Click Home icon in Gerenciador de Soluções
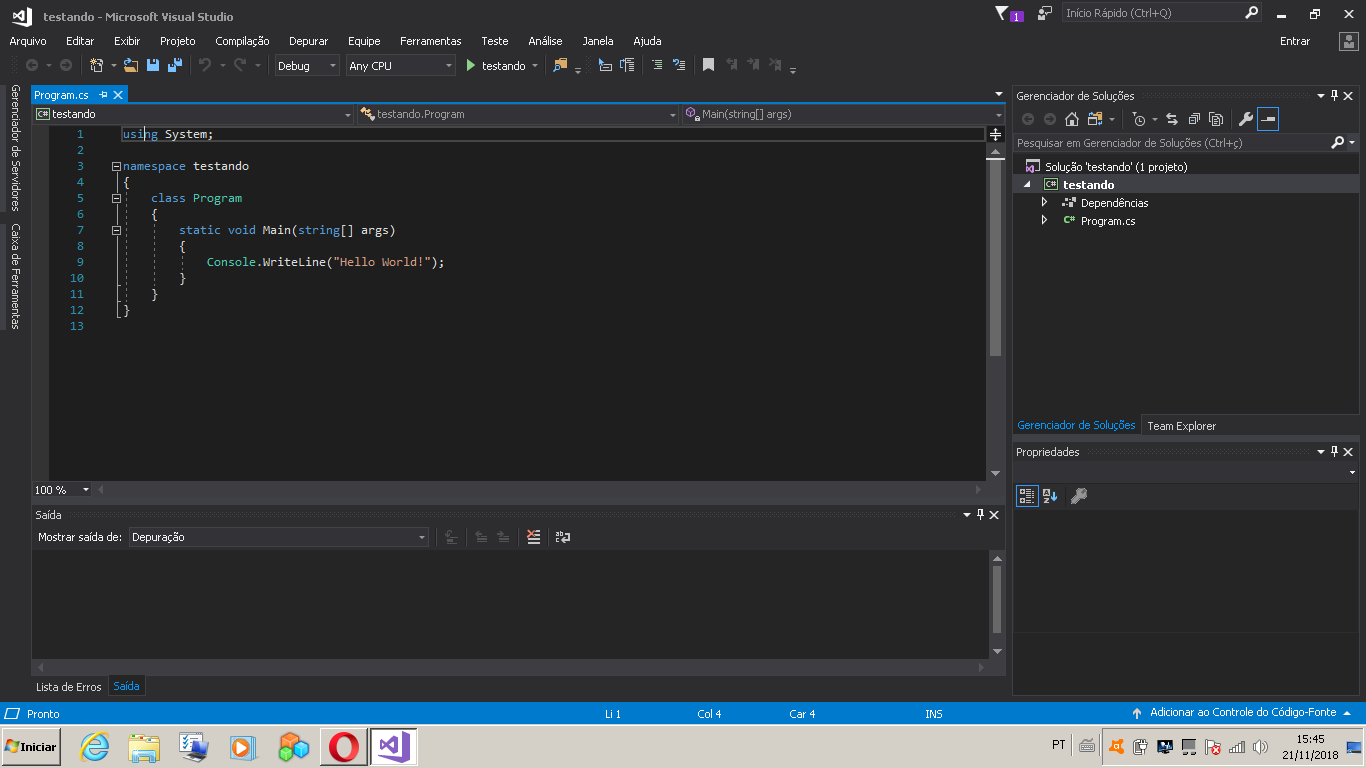1366x768 pixels. coord(1072,119)
